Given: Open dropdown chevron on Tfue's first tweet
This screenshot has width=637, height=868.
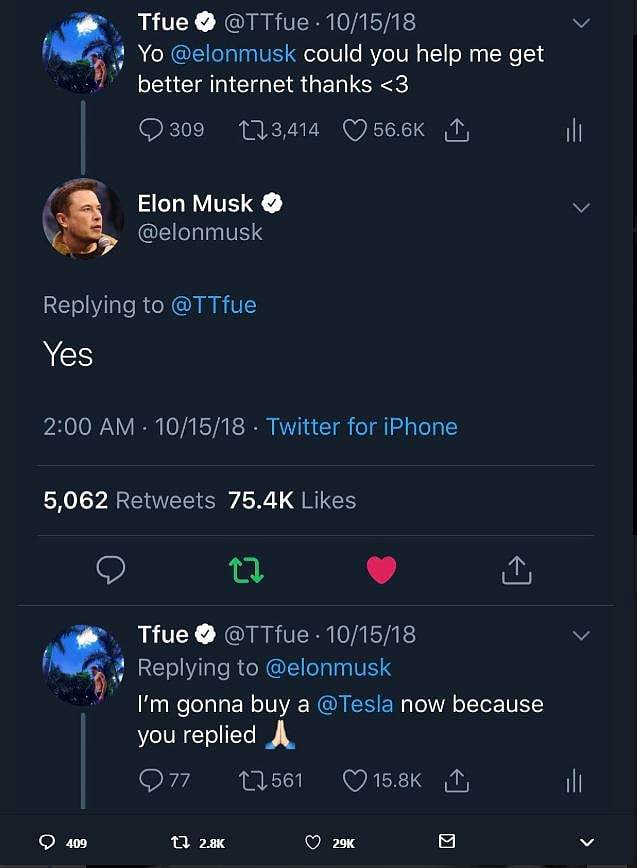Looking at the screenshot, I should pos(581,23).
